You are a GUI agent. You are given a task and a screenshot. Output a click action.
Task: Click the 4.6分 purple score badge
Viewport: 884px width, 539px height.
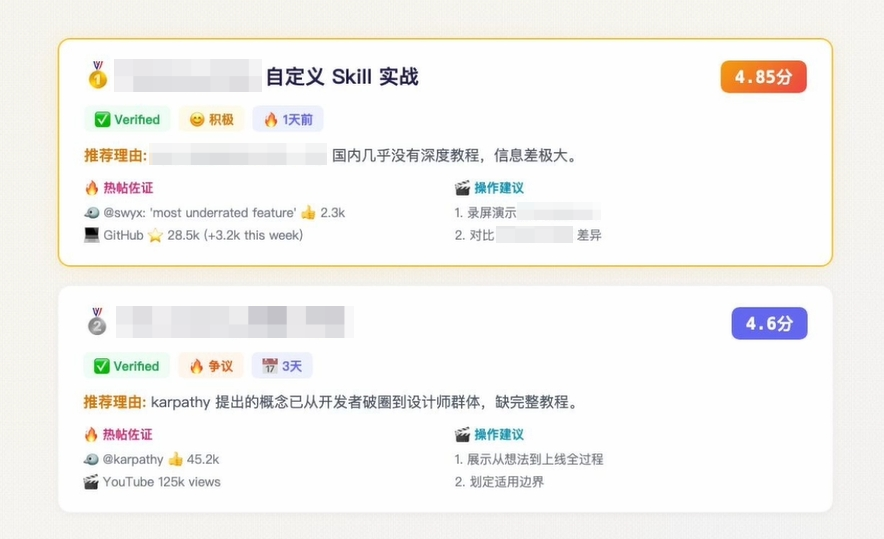pos(769,323)
